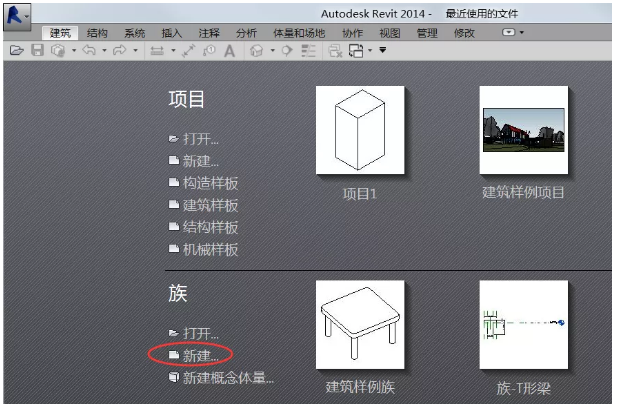Open the 修改 ribbon tab
This screenshot has height=407, width=618.
464,33
